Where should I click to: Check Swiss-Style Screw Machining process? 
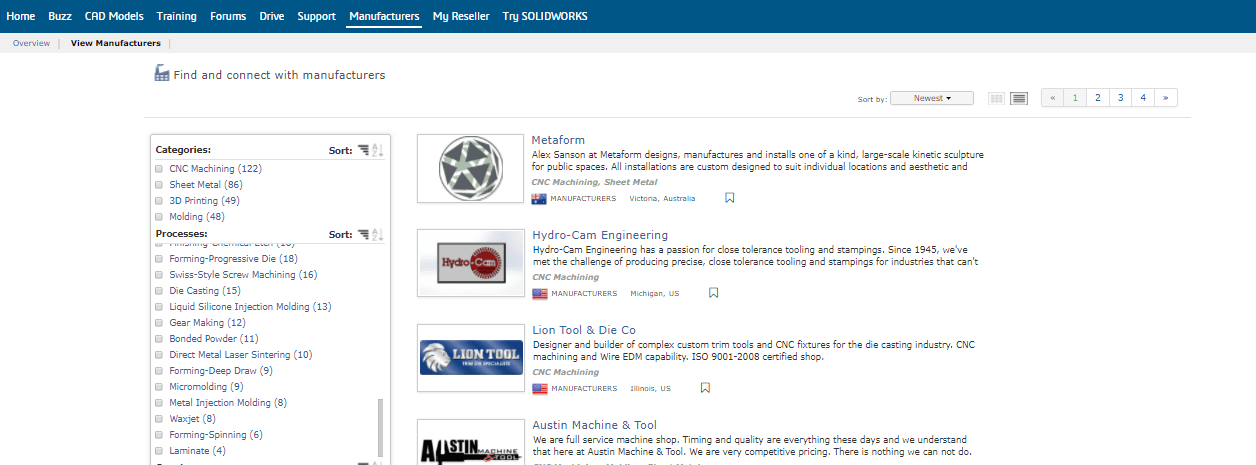(x=159, y=275)
